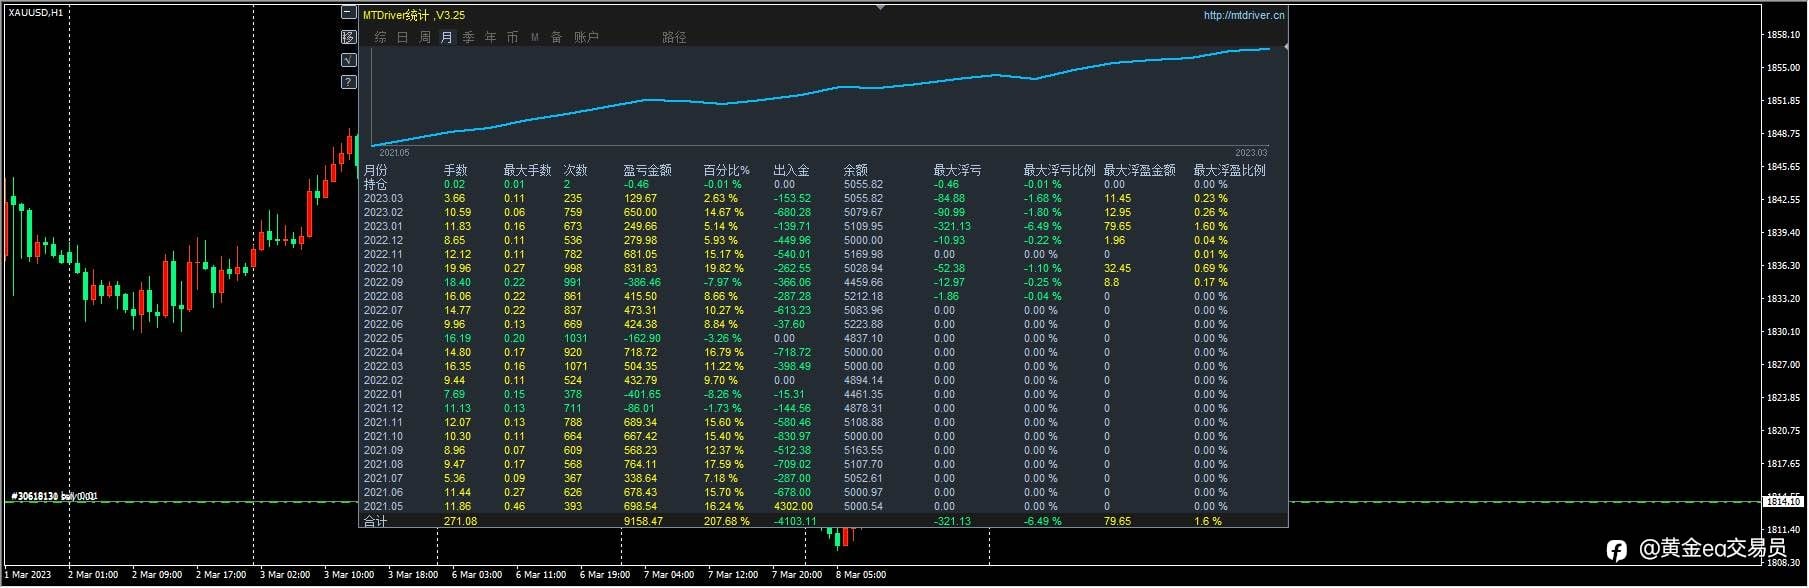The image size is (1809, 588).
Task: Open the 年 yearly statistics tab
Action: [490, 38]
